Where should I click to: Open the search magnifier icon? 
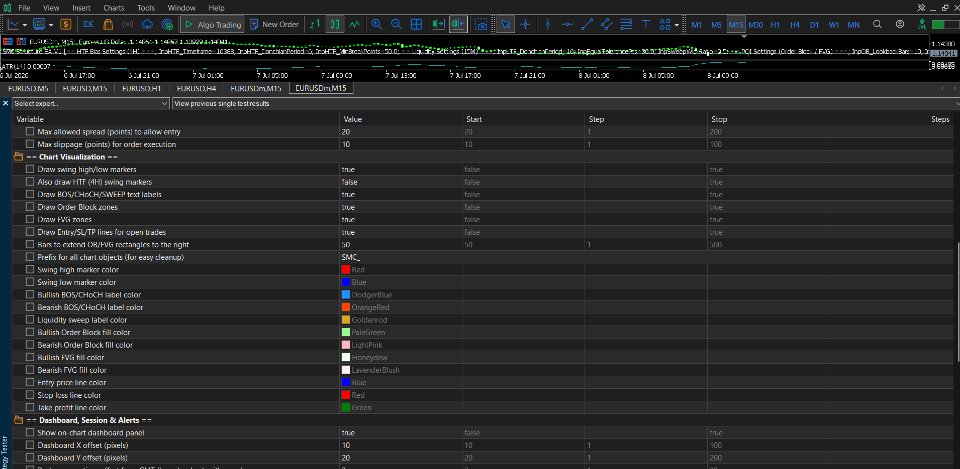click(877, 24)
